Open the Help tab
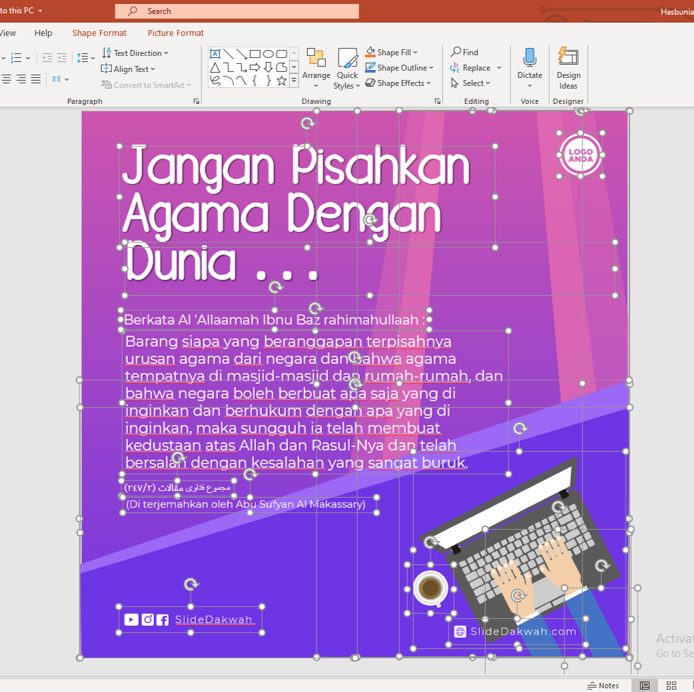 point(43,33)
